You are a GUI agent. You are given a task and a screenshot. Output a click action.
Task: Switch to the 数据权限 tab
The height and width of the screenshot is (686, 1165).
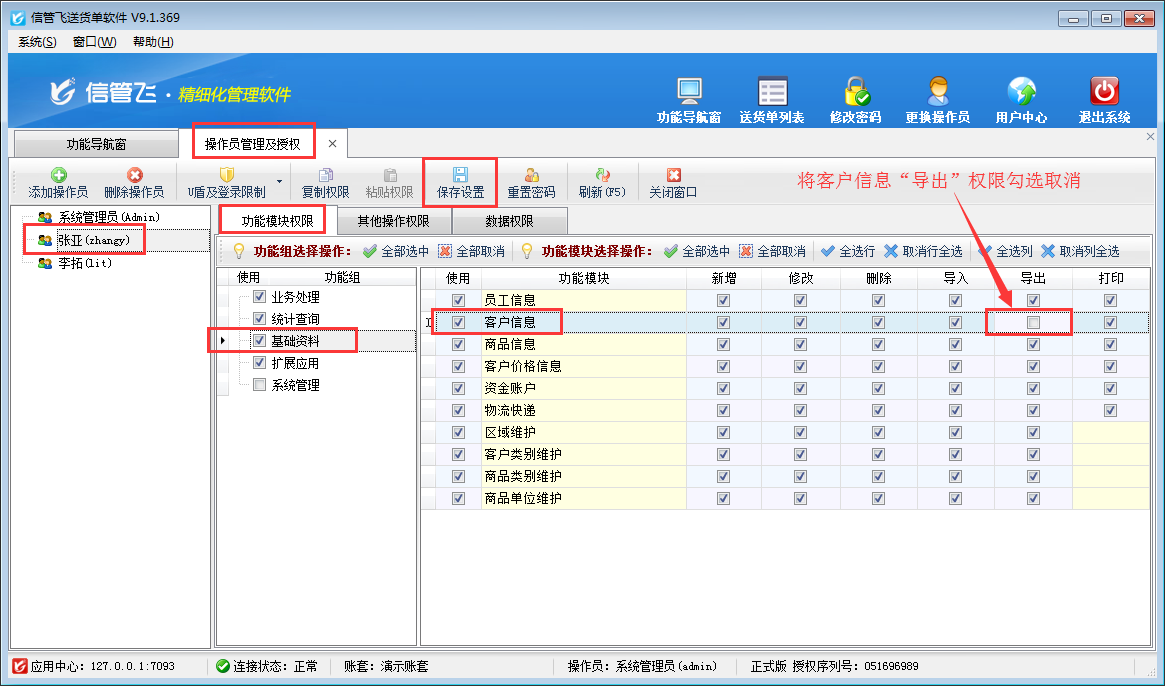[509, 221]
